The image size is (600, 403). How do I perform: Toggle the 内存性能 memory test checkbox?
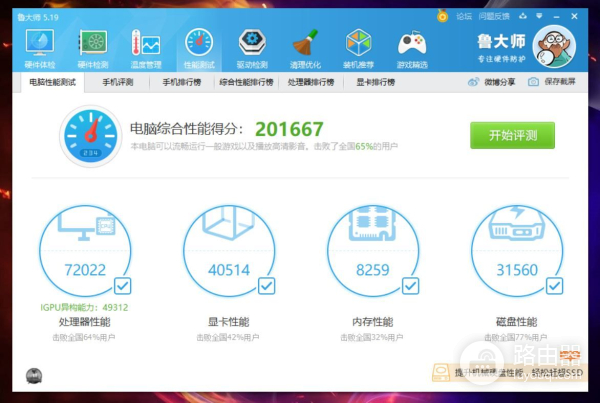click(x=410, y=285)
